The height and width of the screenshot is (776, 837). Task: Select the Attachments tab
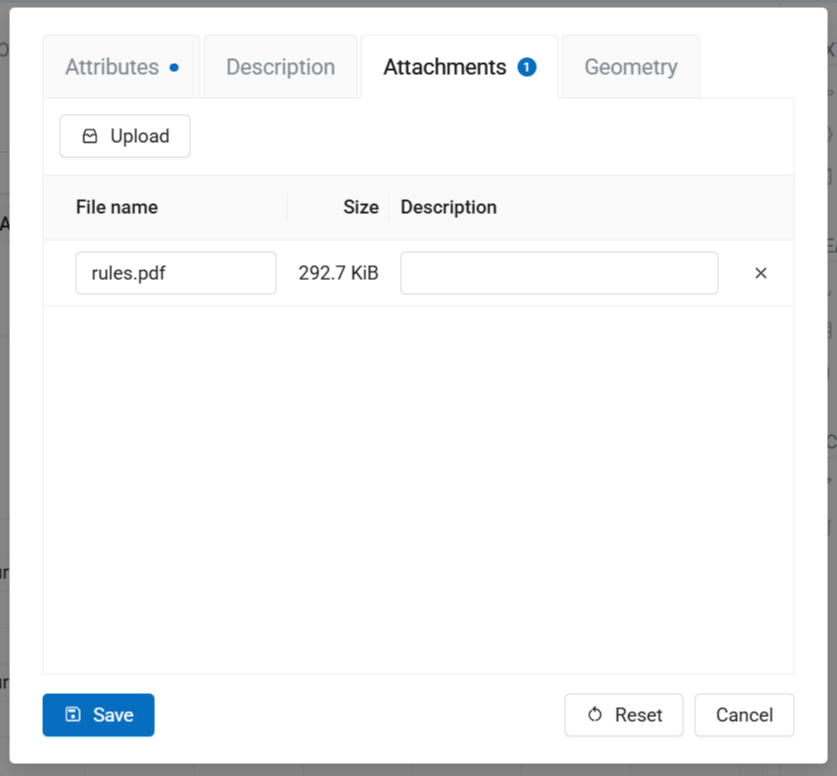click(445, 67)
